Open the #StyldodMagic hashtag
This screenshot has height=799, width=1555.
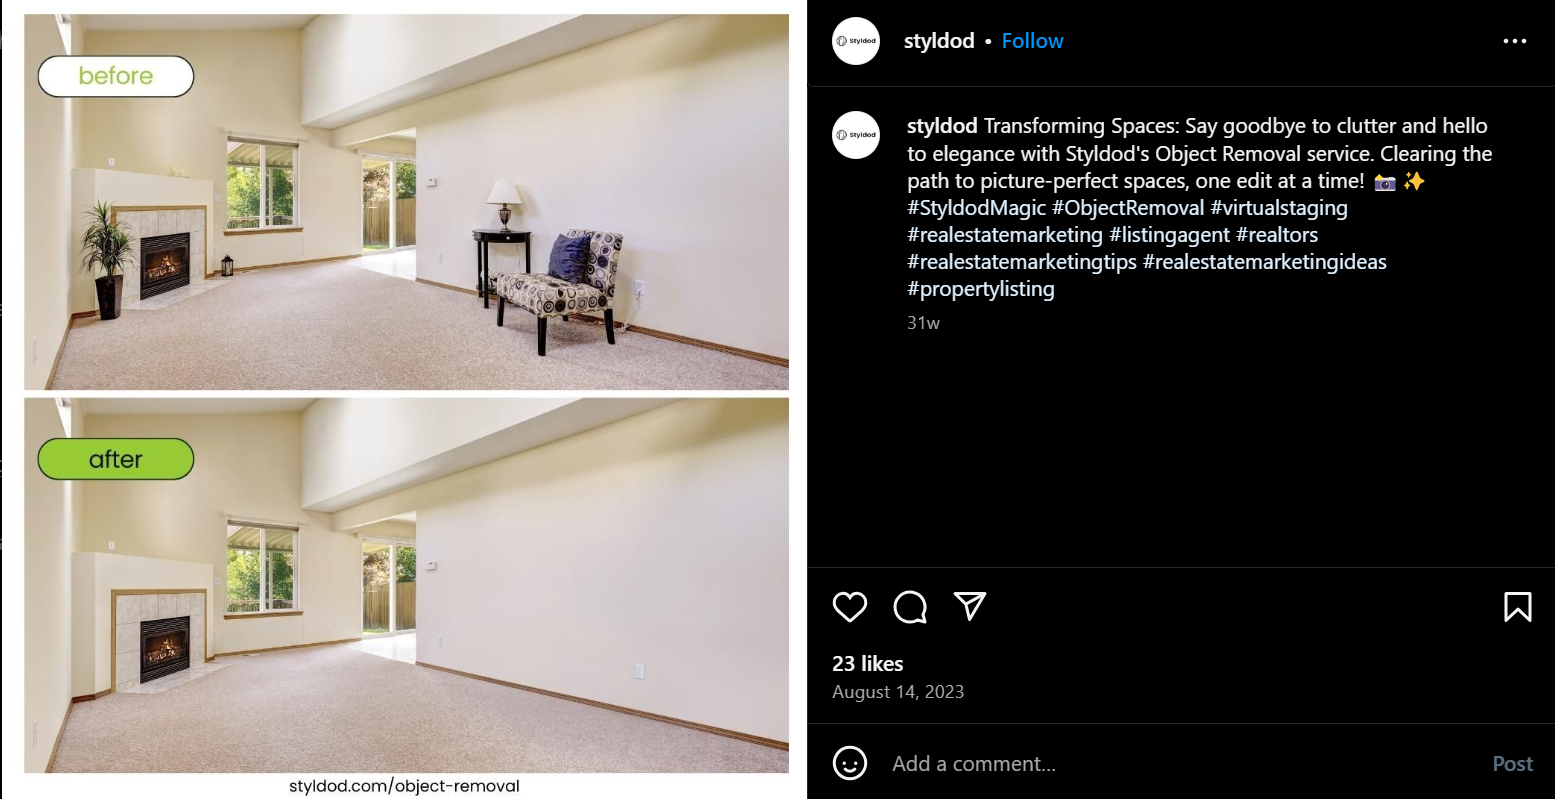[x=976, y=208]
